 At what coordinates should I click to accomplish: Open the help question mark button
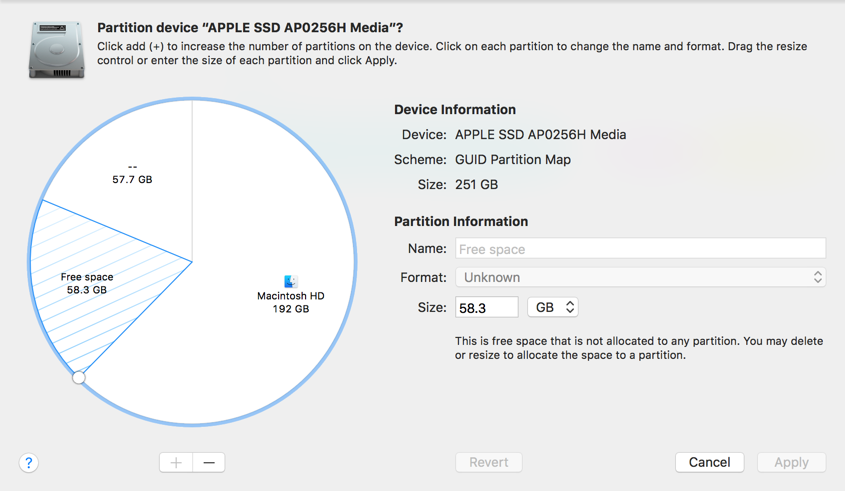(29, 462)
